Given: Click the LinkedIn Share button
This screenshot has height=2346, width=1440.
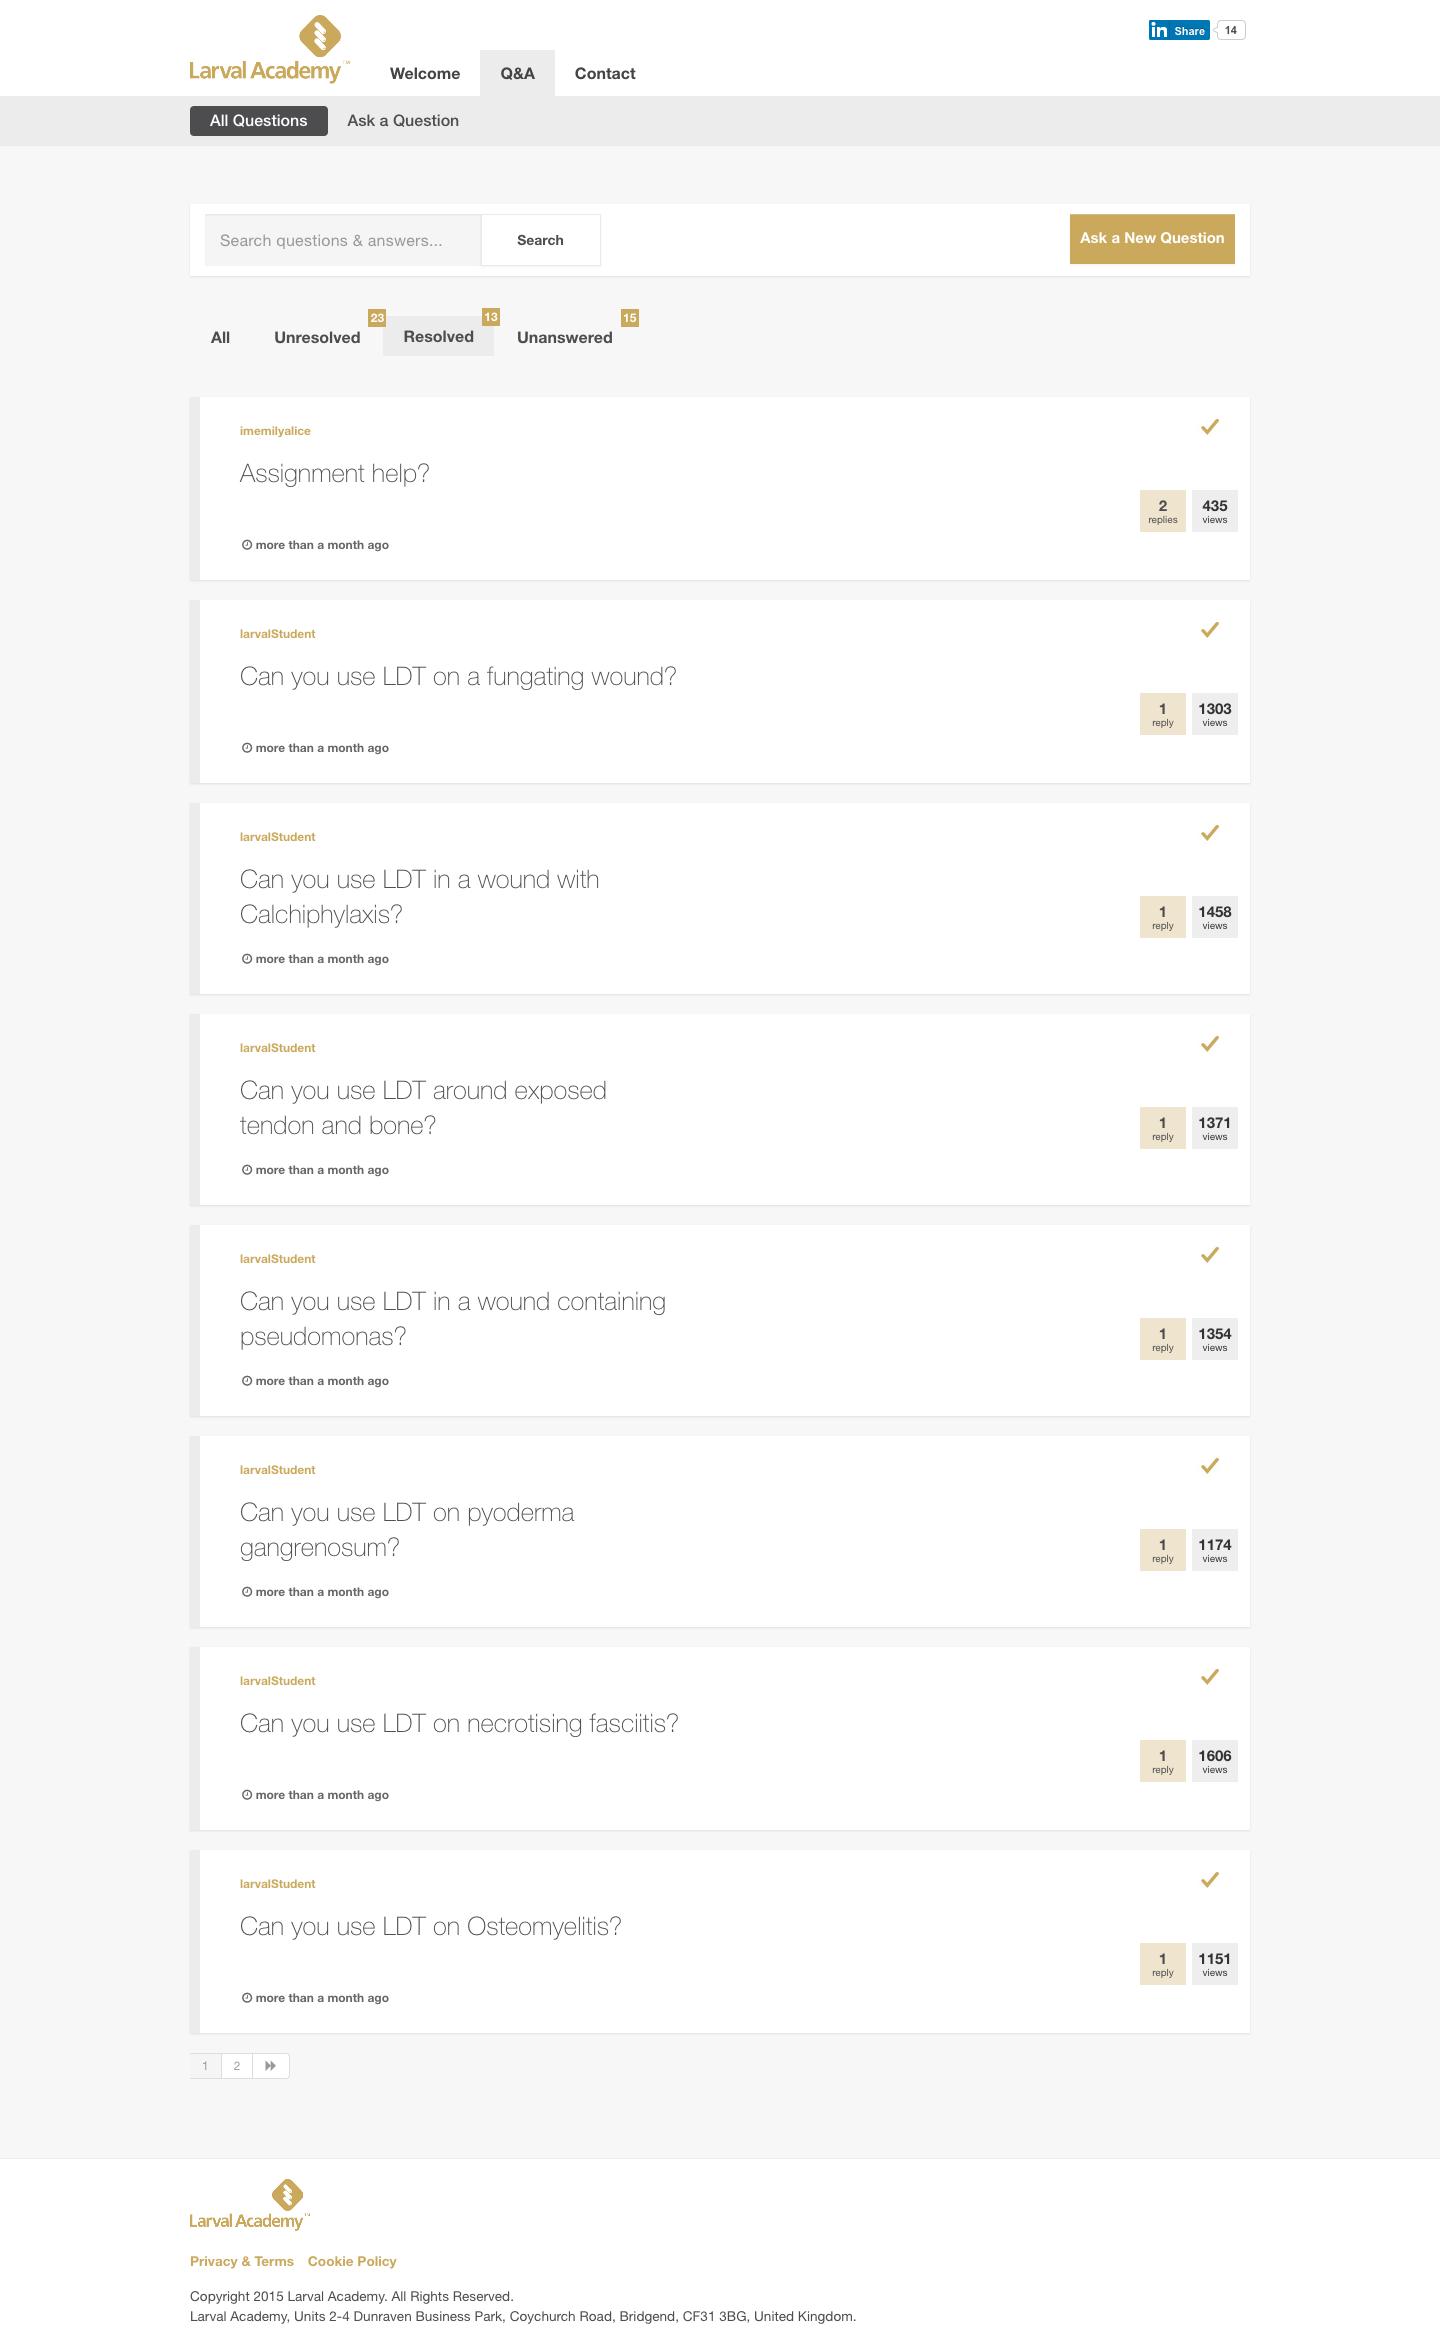Looking at the screenshot, I should coord(1179,30).
